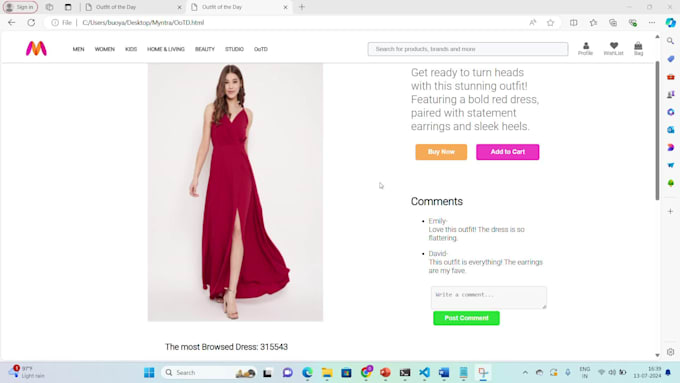Click the Write a comment text box
The image size is (680, 383).
pyautogui.click(x=489, y=297)
